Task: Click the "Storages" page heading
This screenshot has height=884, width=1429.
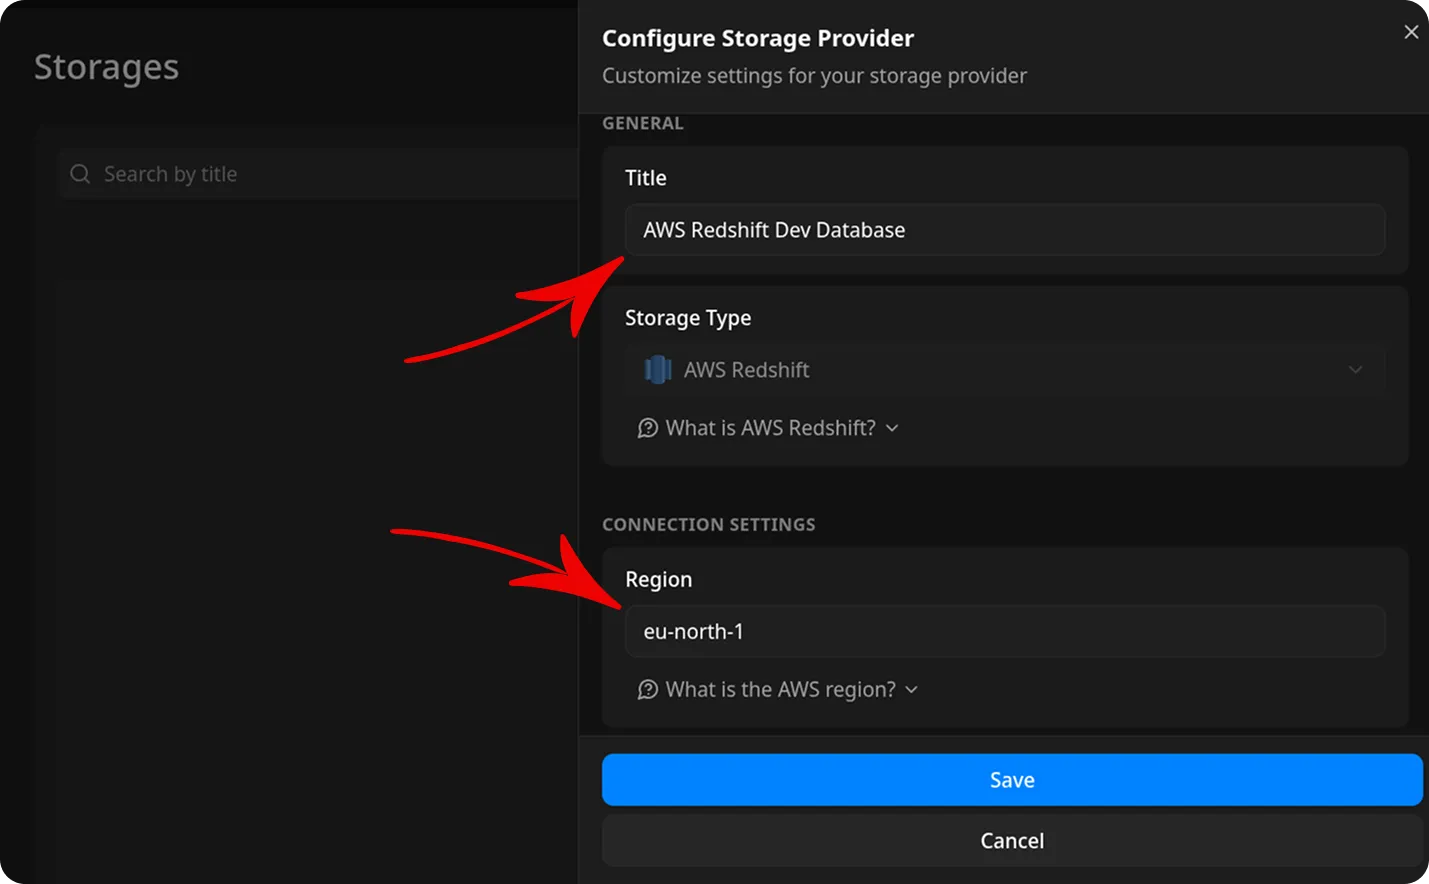Action: (106, 67)
